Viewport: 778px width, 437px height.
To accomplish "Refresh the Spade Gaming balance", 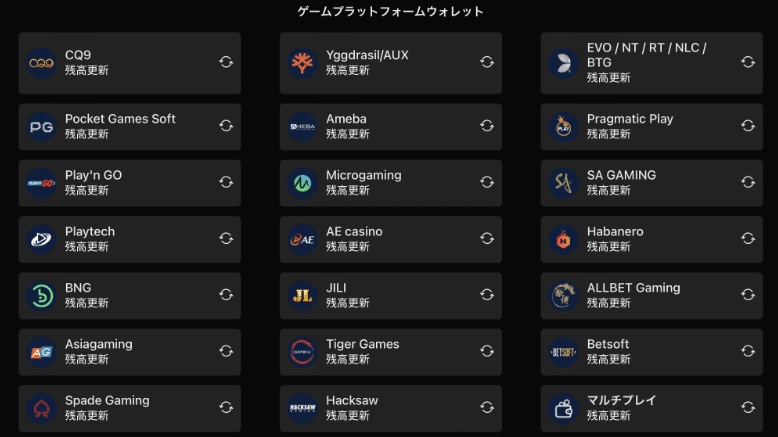I will click(x=226, y=407).
